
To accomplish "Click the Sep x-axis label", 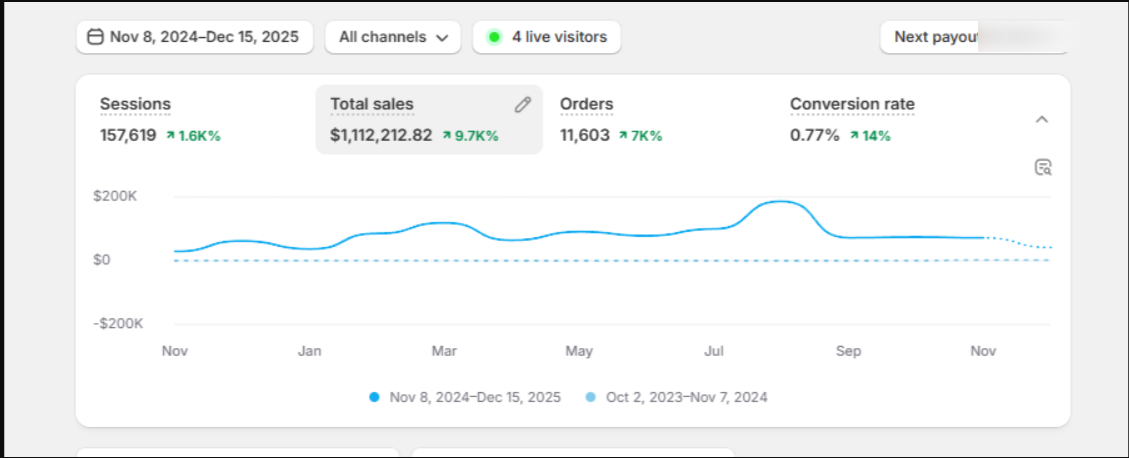I will click(x=848, y=351).
